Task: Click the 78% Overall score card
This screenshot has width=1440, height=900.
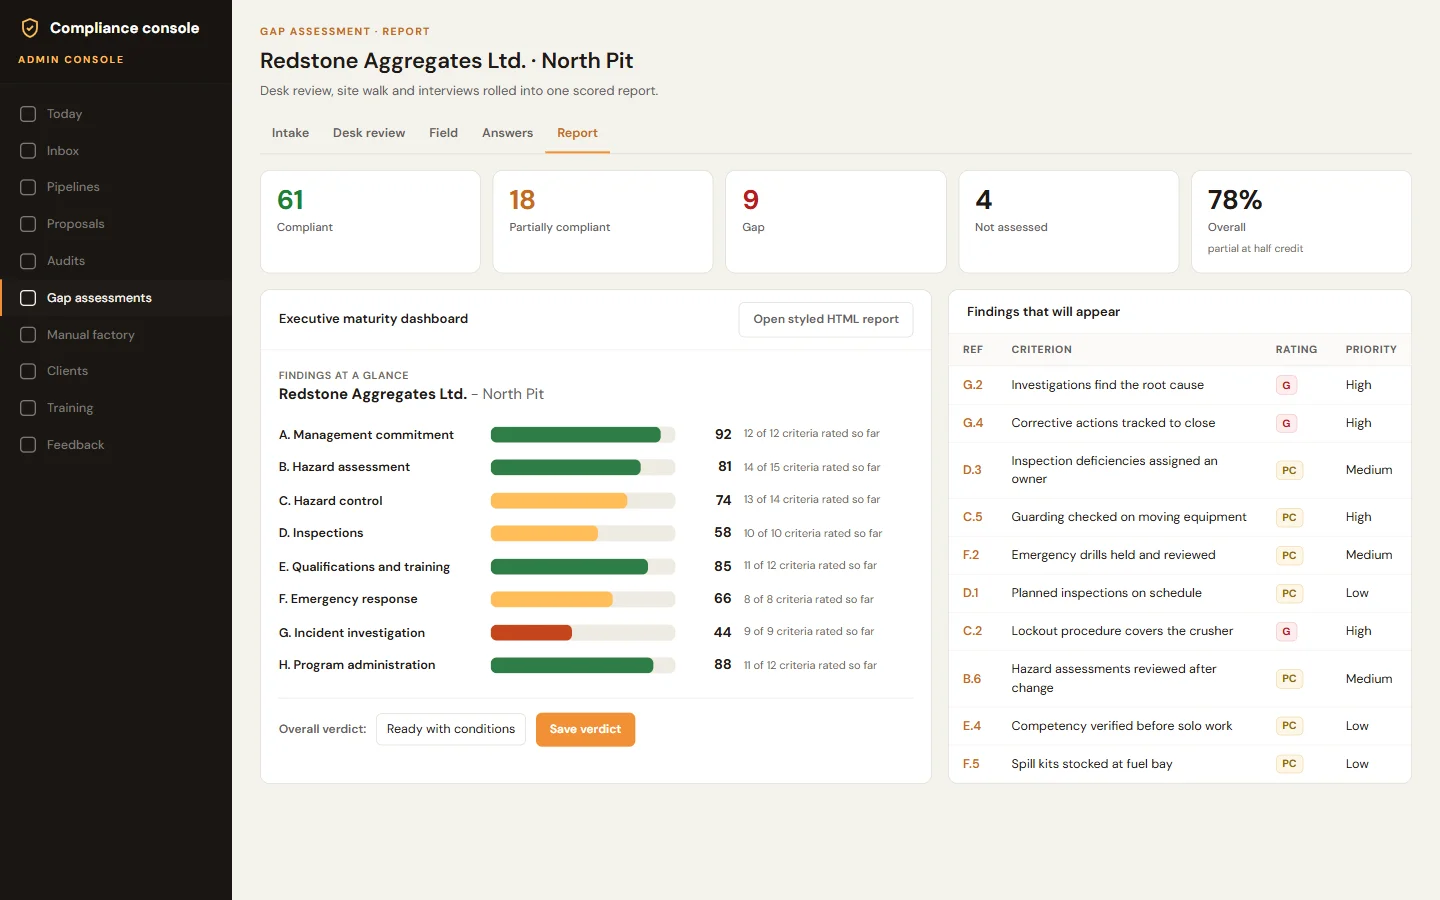Action: pyautogui.click(x=1301, y=222)
